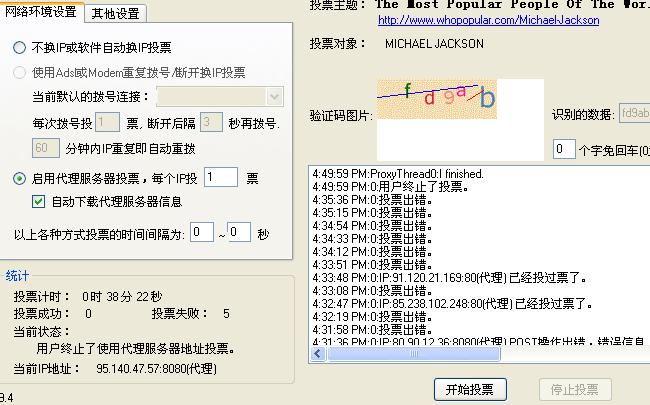Click the minimum vote interval field
Screen dimensions: 650x405
coord(202,232)
